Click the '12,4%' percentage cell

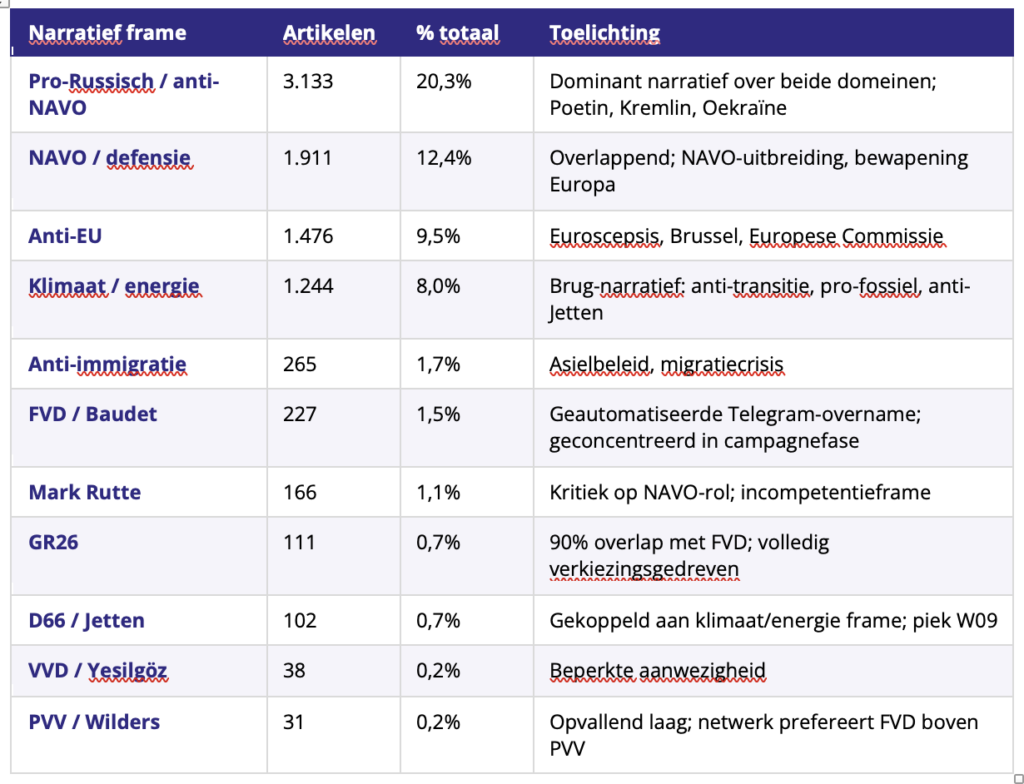point(444,158)
